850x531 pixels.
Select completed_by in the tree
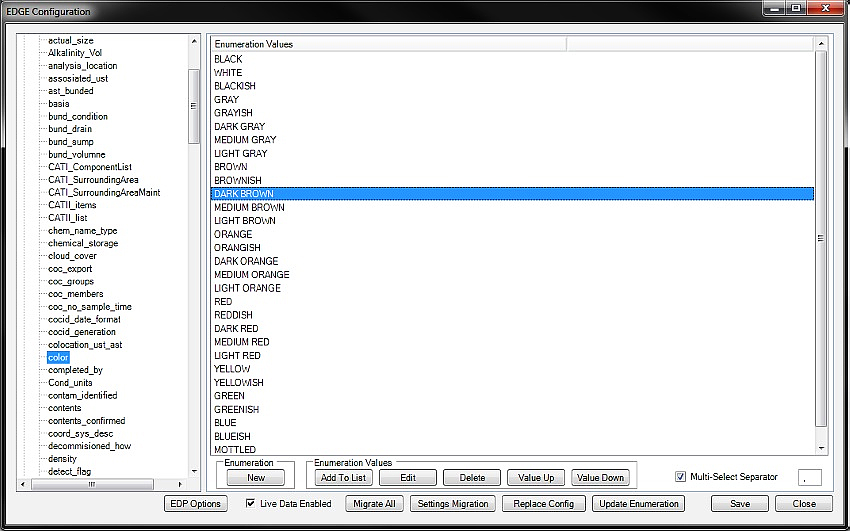click(75, 370)
